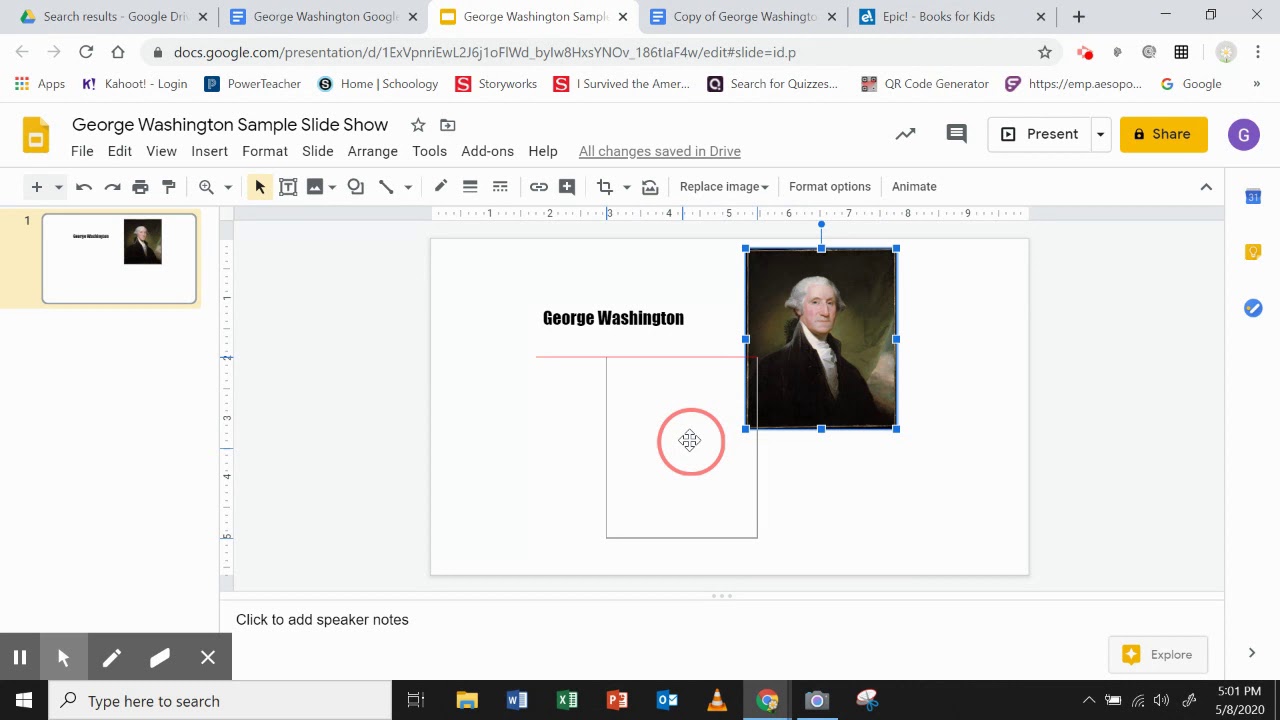
Task: Expand the side panel with the arrow
Action: point(1252,653)
